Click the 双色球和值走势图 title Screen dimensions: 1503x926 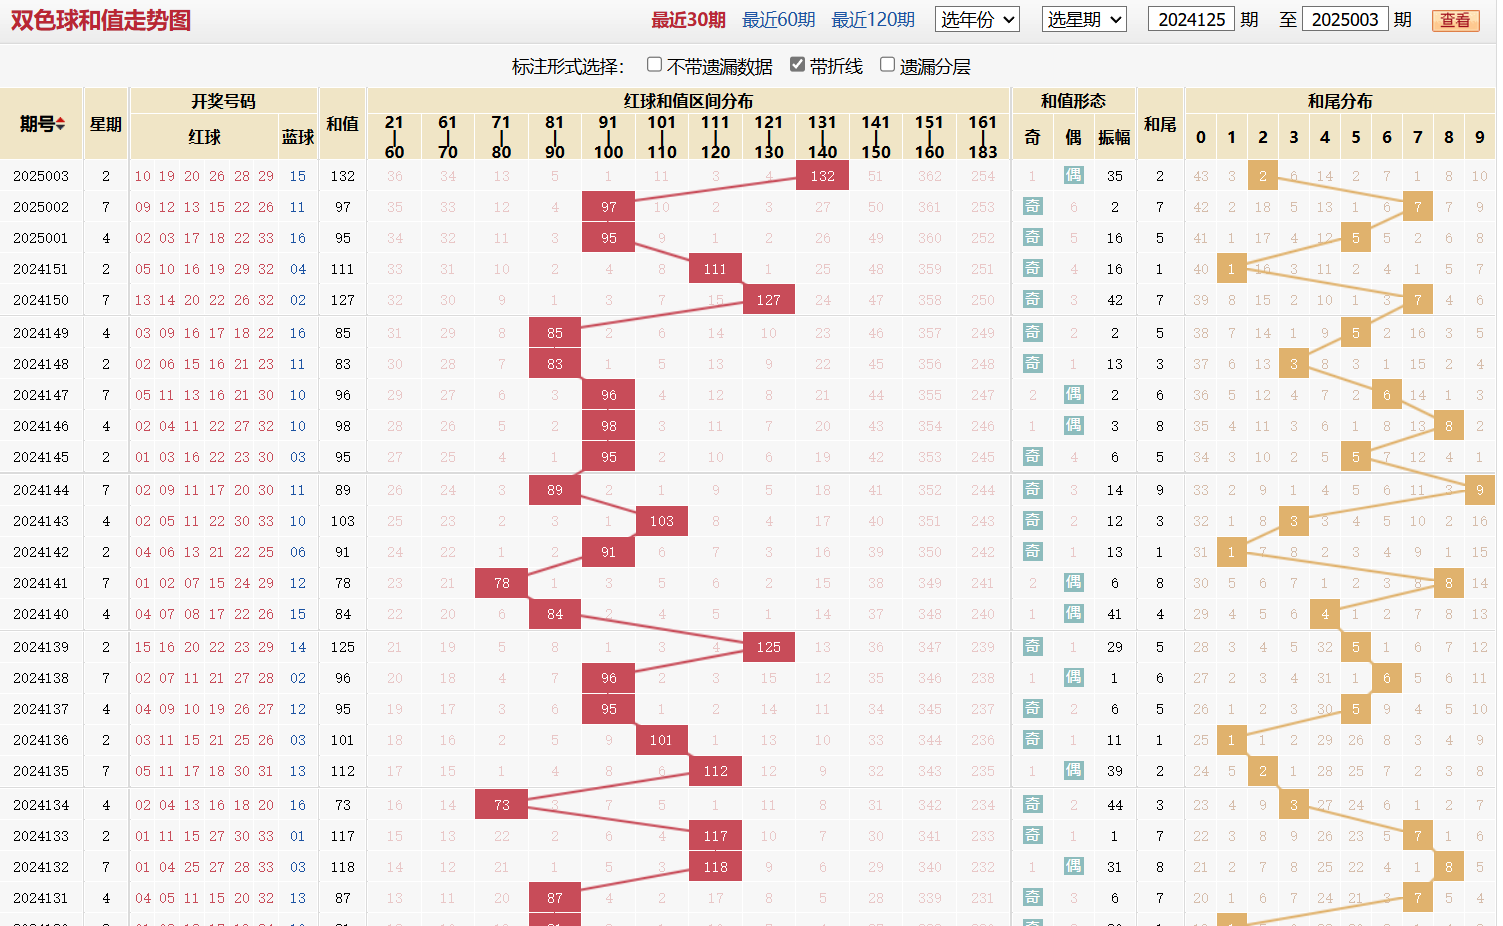point(101,20)
